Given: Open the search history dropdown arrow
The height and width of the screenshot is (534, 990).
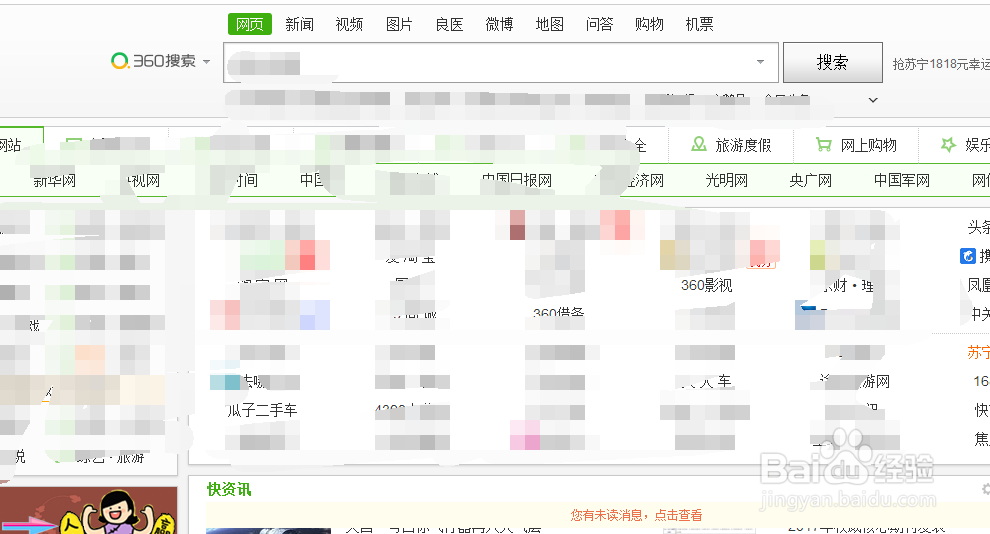Looking at the screenshot, I should tap(760, 62).
